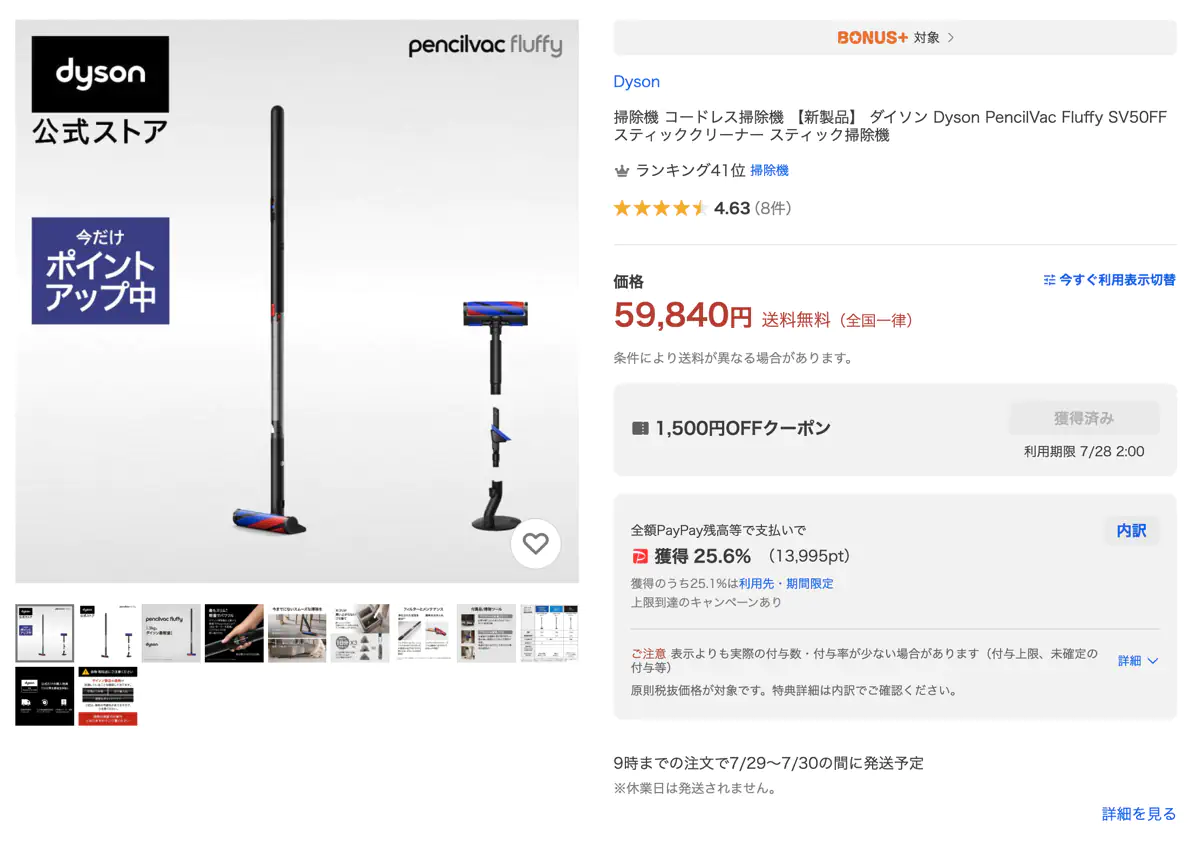Select the third thumbnail with 1.8kg text
The height and width of the screenshot is (850, 1200).
pos(171,633)
